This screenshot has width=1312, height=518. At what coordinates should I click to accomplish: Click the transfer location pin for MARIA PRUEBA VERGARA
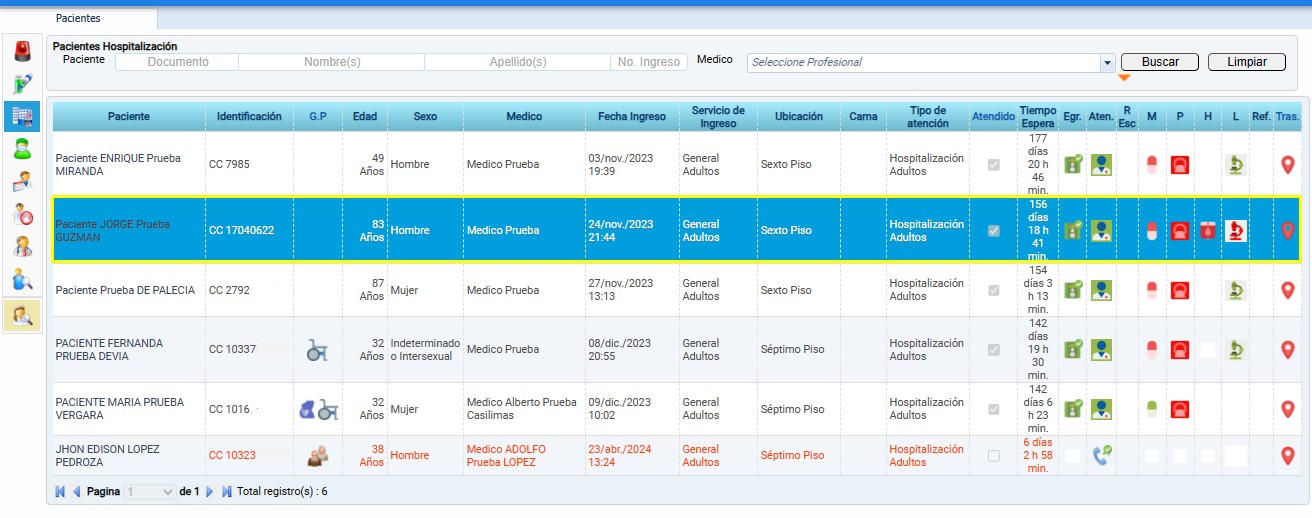(1287, 409)
